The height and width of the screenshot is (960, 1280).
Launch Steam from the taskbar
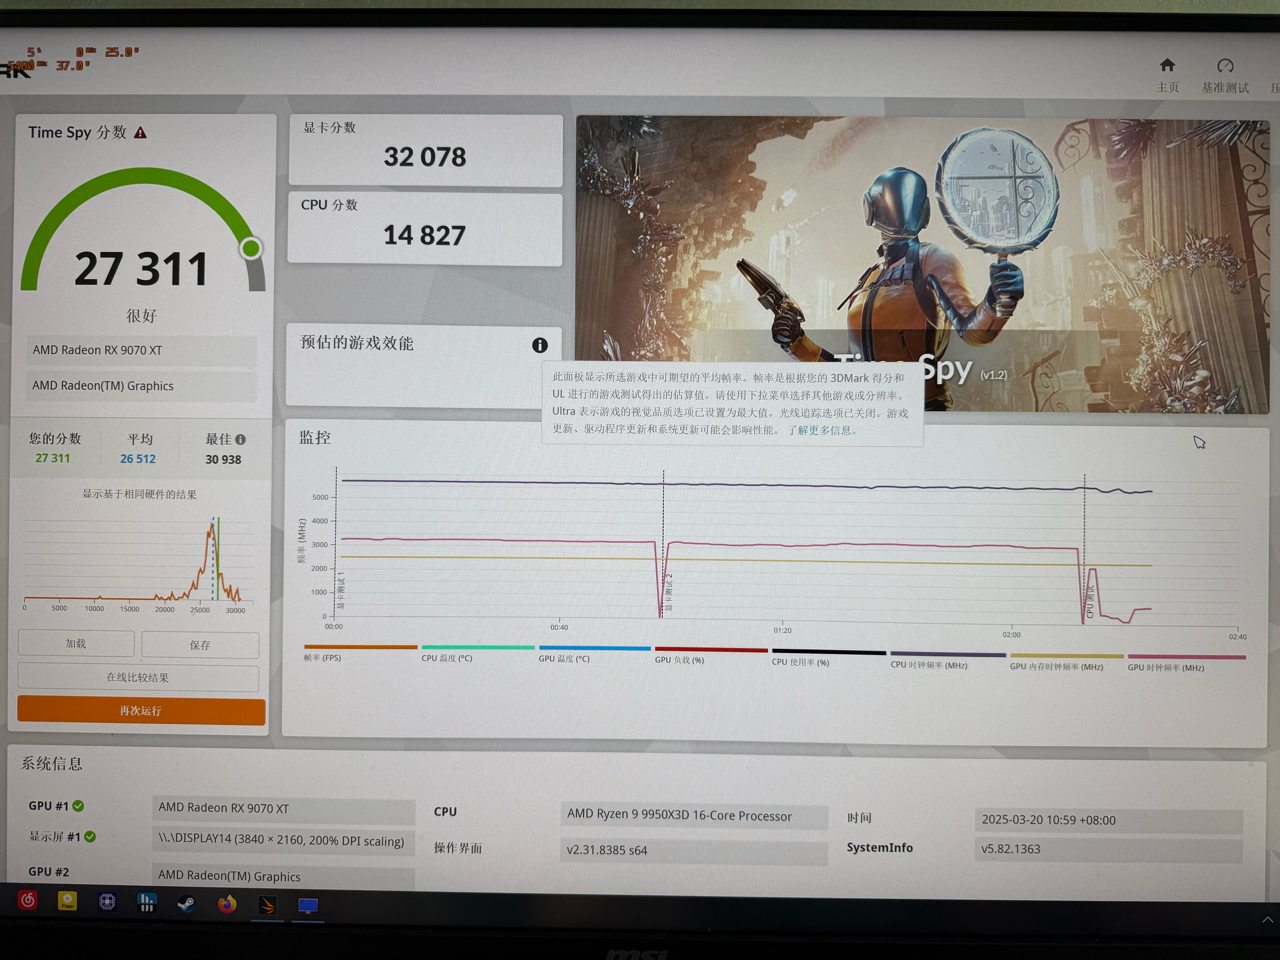click(x=187, y=905)
